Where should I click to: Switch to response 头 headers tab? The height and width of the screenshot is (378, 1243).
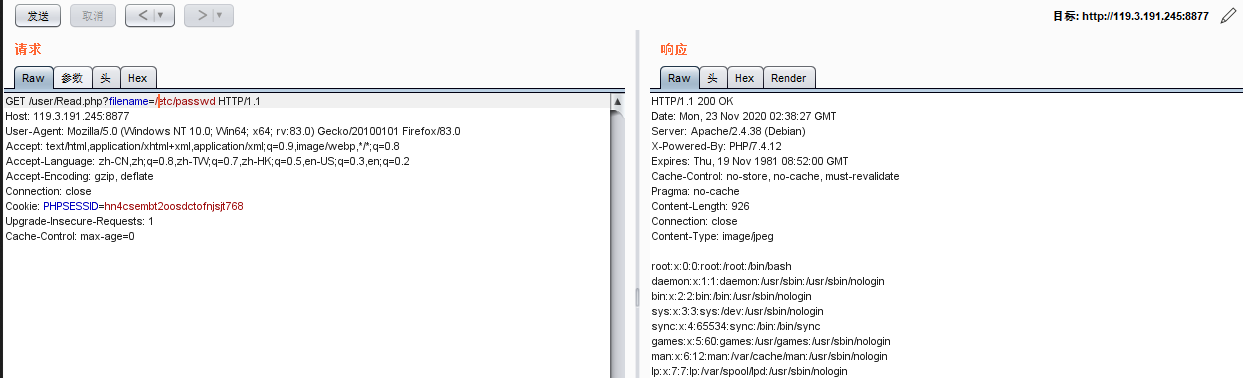click(712, 78)
